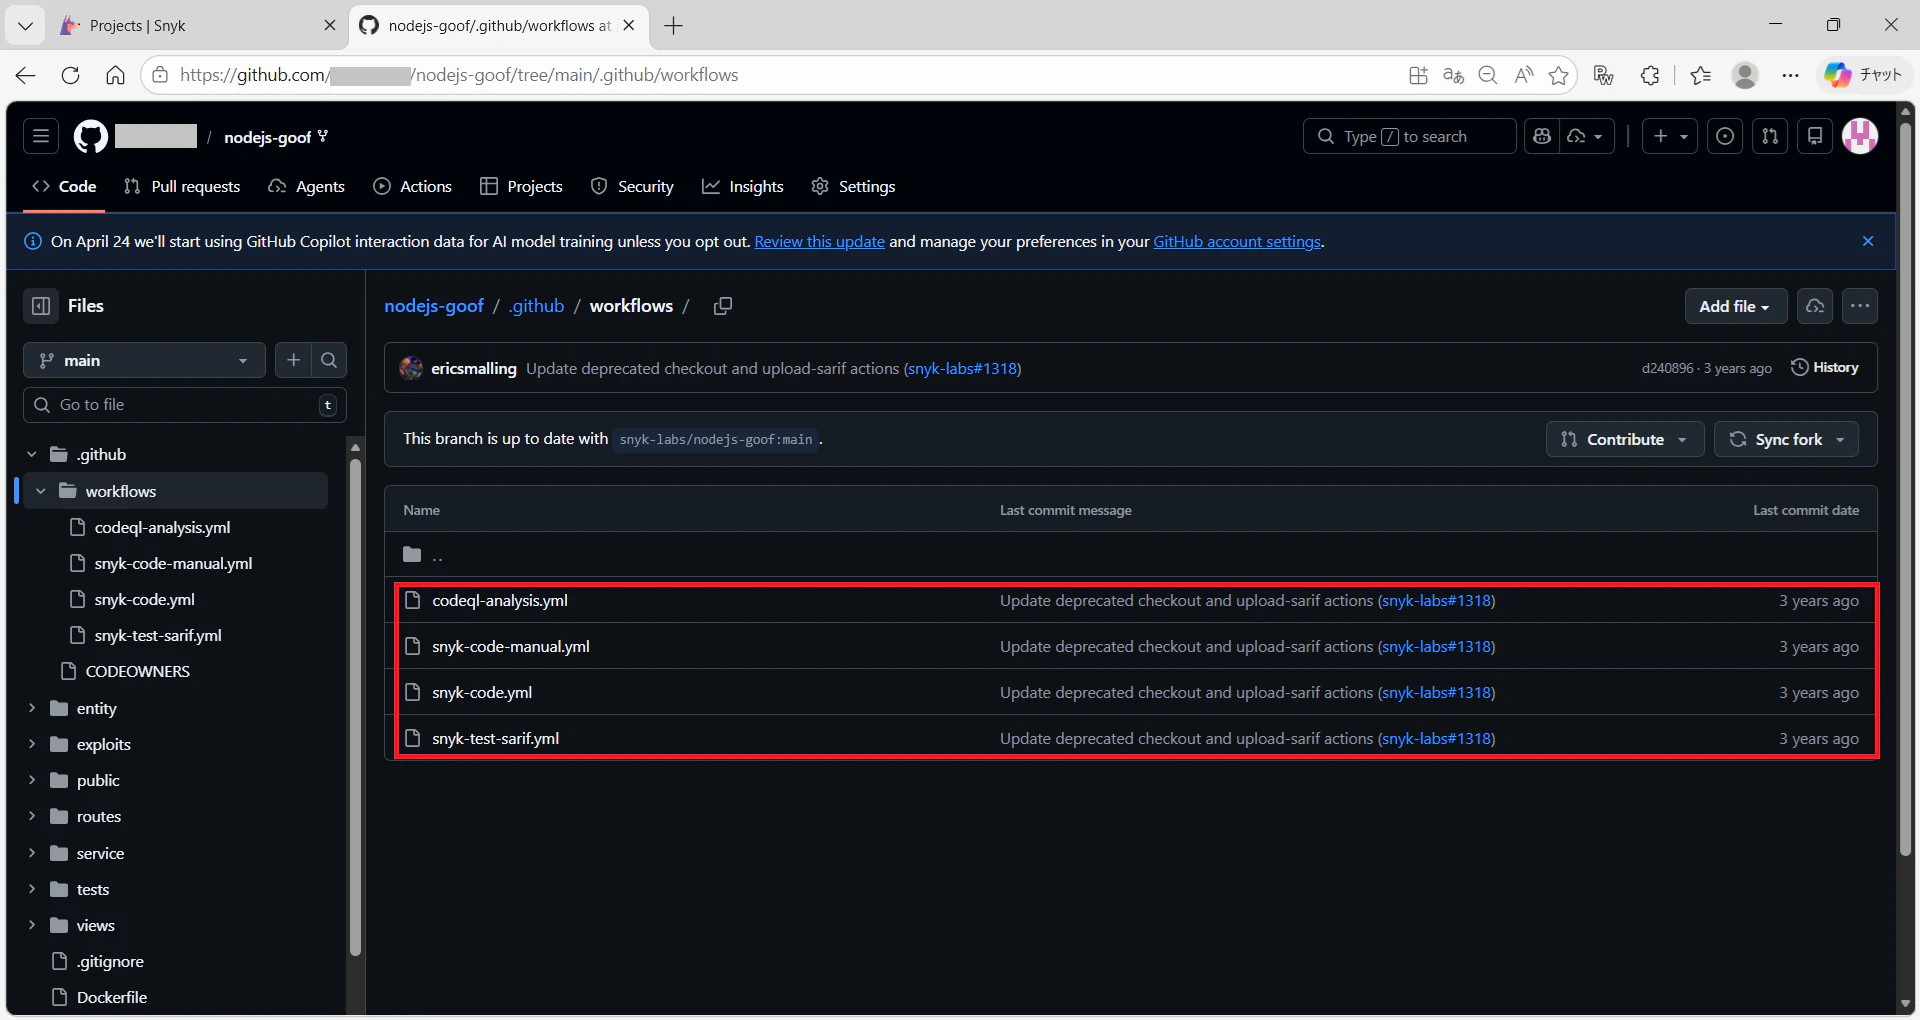Open browser extensions puzzle icon
1920x1020 pixels.
click(1650, 75)
